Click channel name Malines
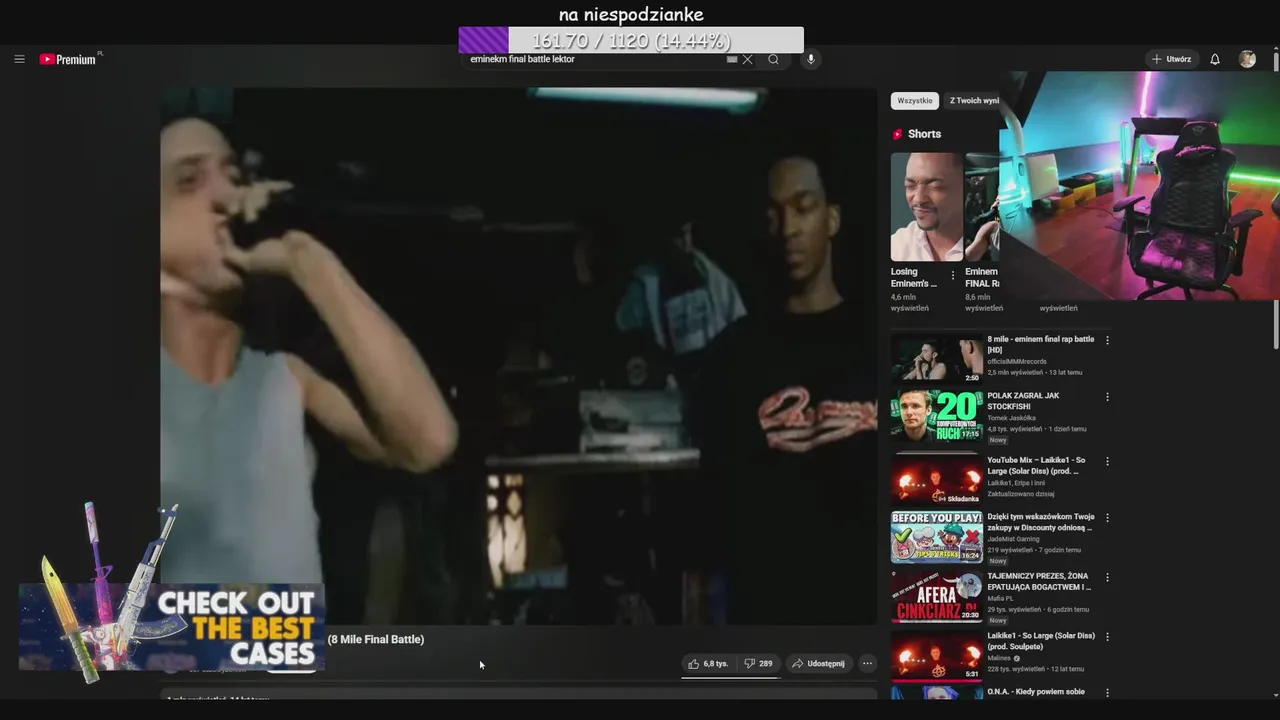1280x720 pixels. (999, 658)
